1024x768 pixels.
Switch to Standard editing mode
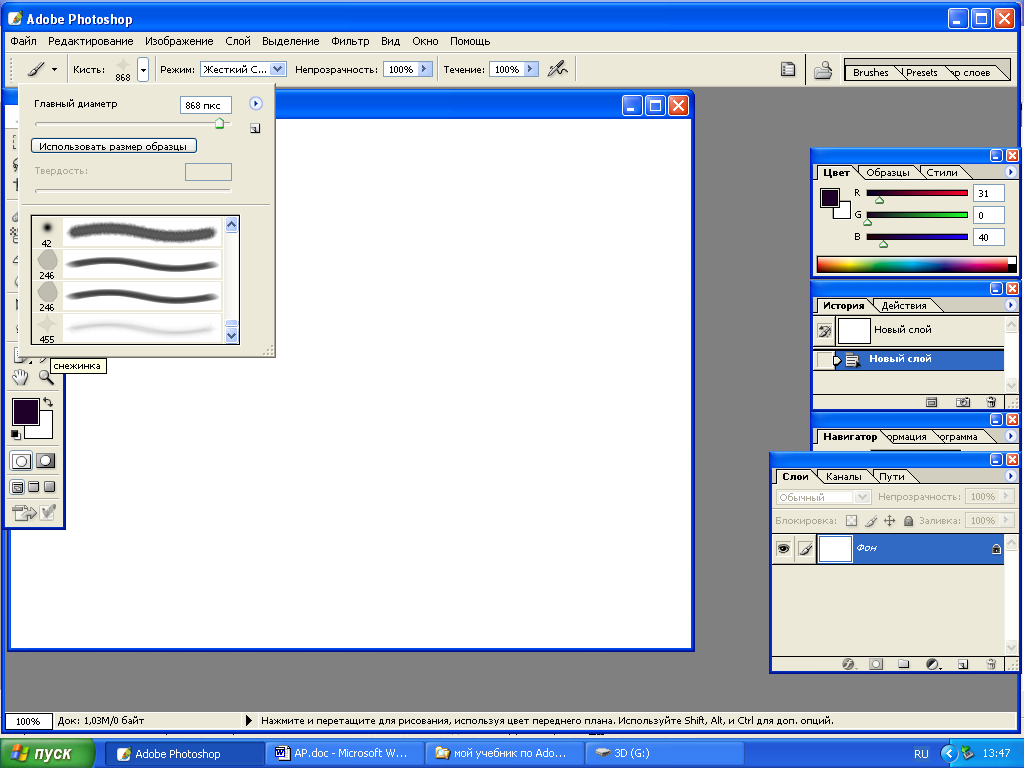tap(21, 461)
